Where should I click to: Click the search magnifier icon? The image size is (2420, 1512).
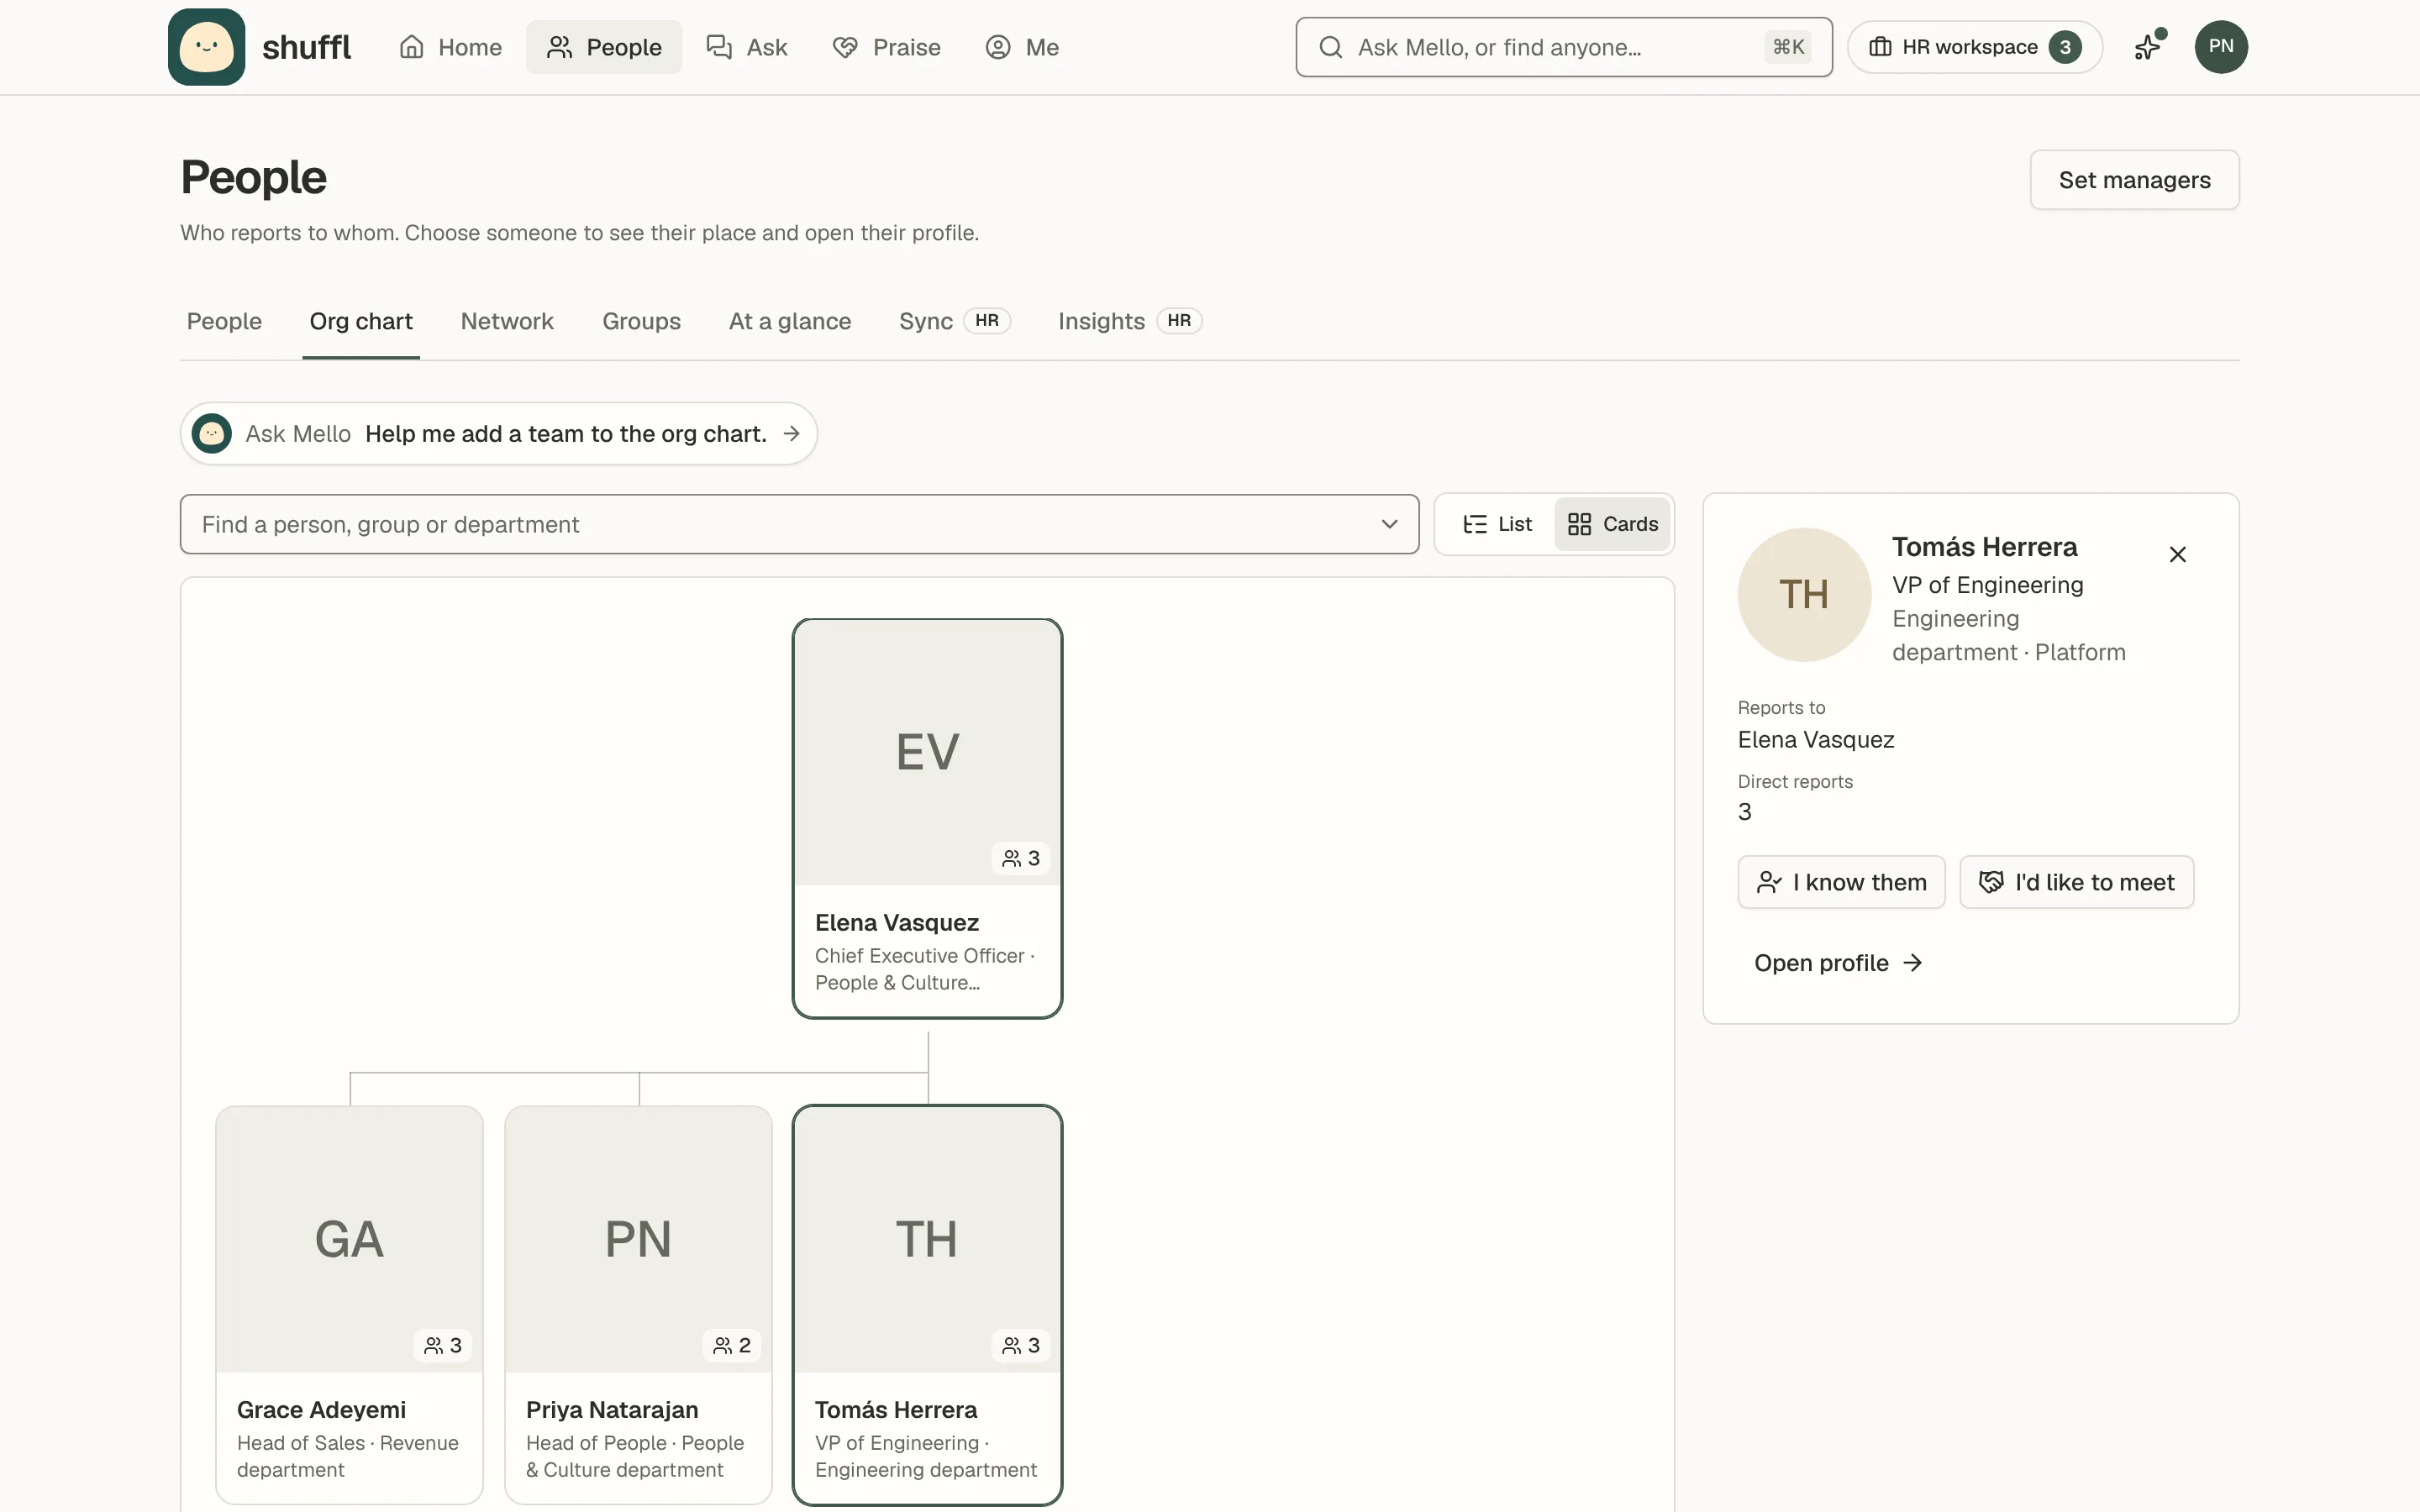click(1330, 47)
